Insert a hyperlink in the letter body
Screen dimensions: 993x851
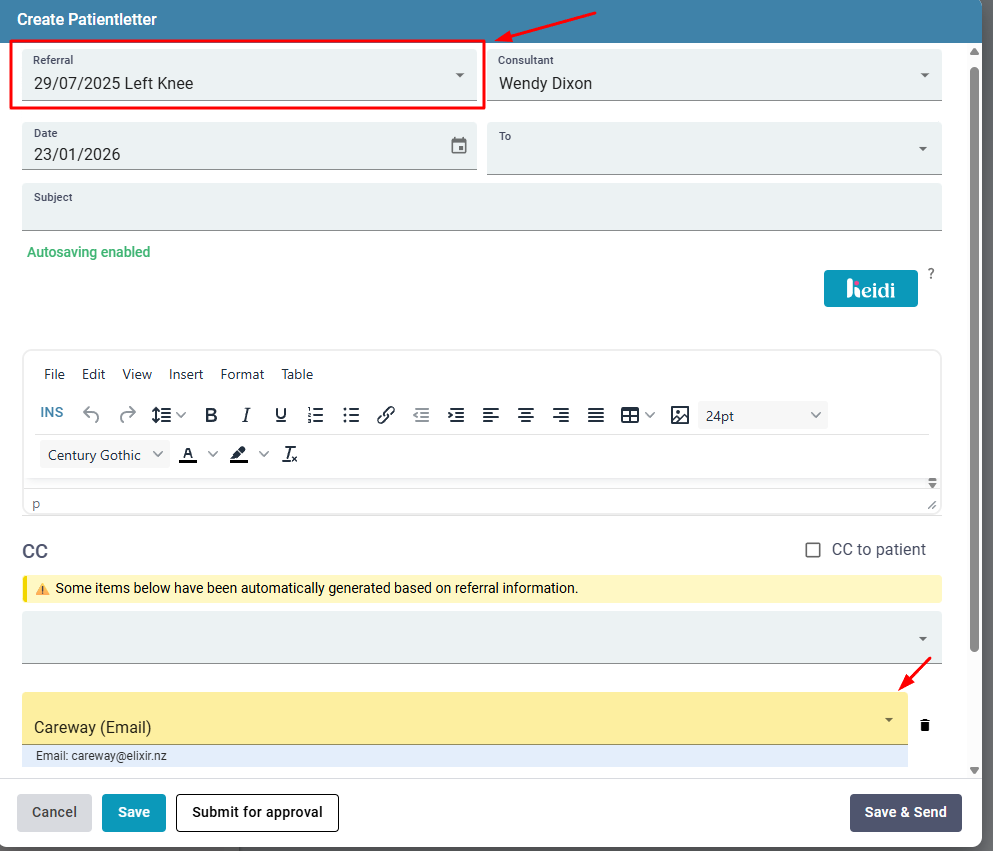pos(386,414)
